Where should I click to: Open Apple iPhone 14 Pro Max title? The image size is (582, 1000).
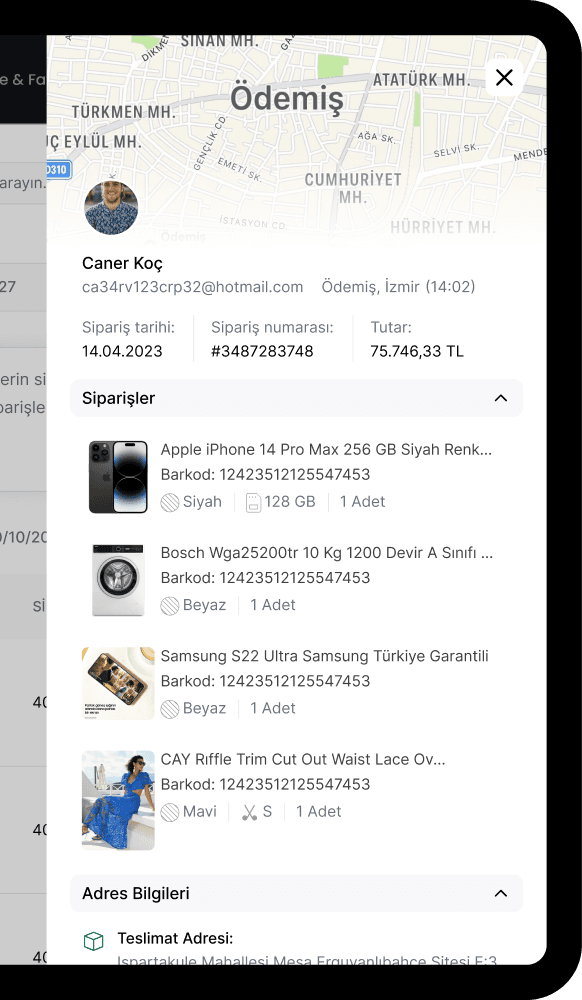[326, 450]
